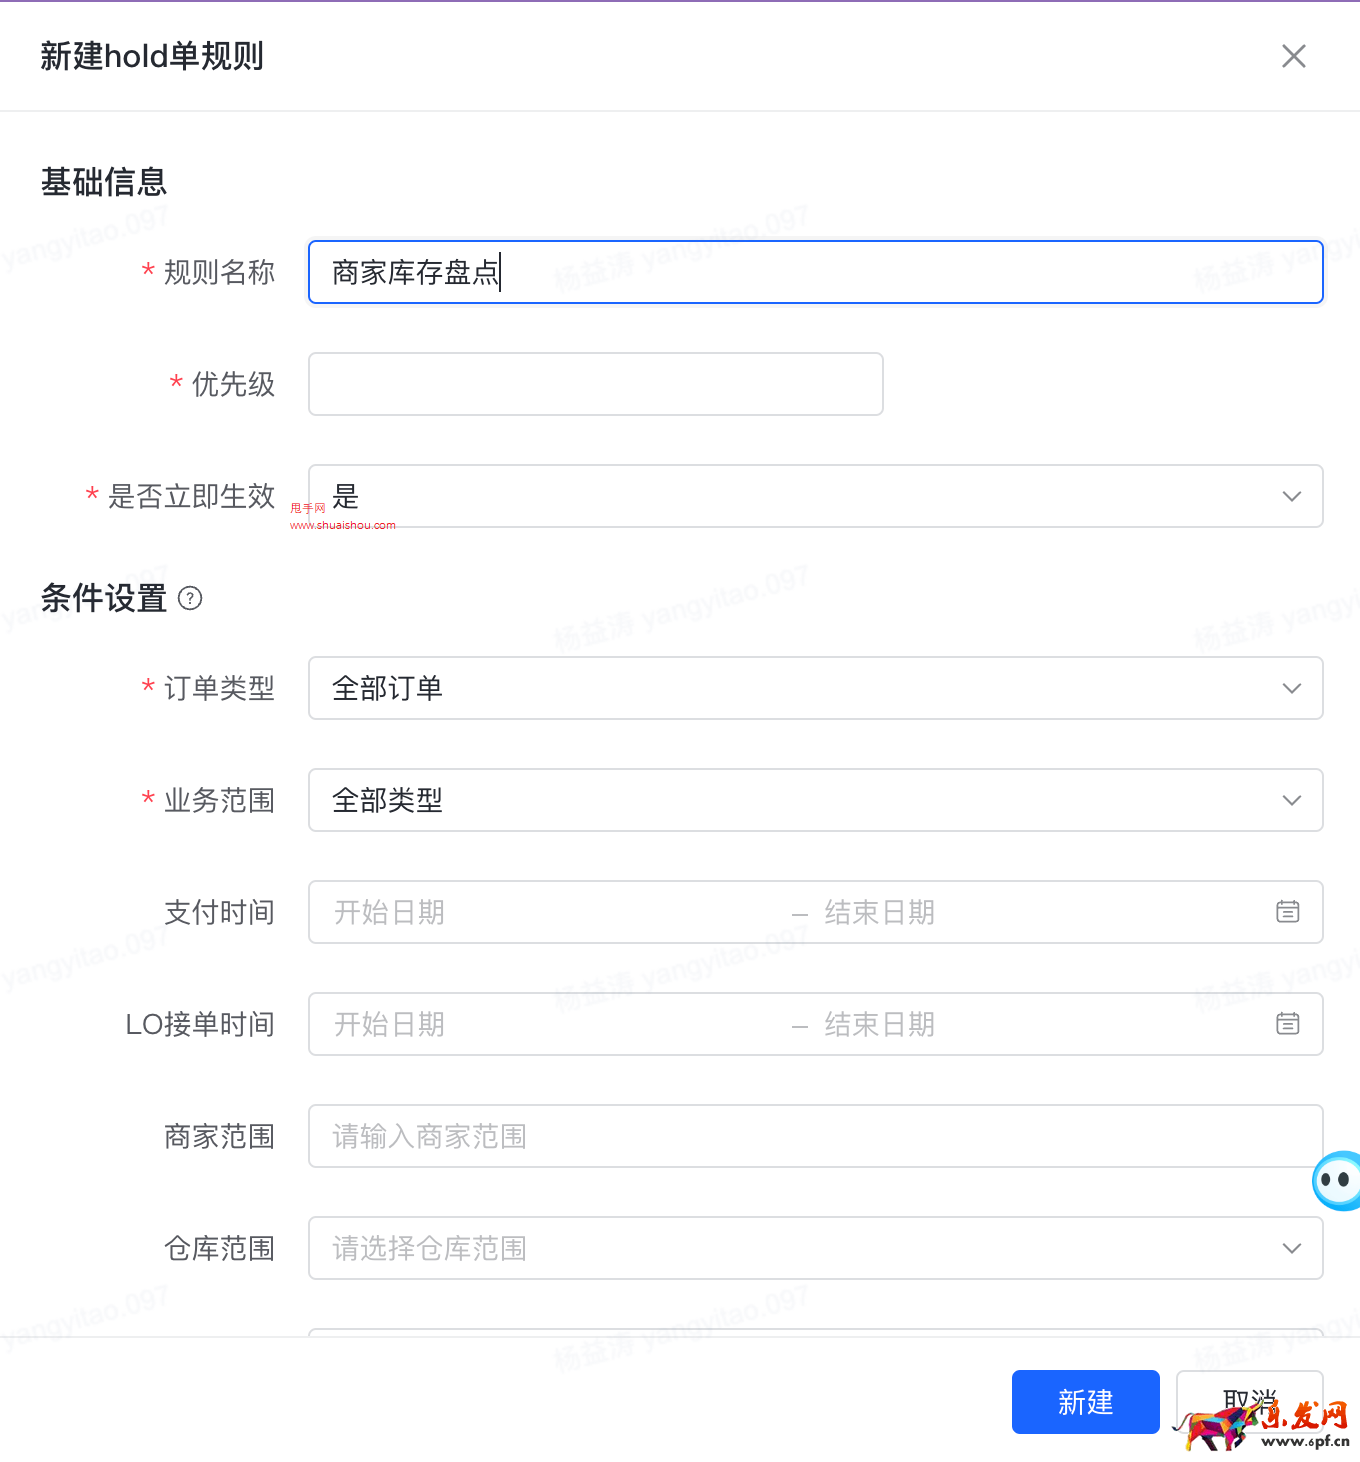Focus the 规则名称 text field
1360x1462 pixels.
(700, 272)
